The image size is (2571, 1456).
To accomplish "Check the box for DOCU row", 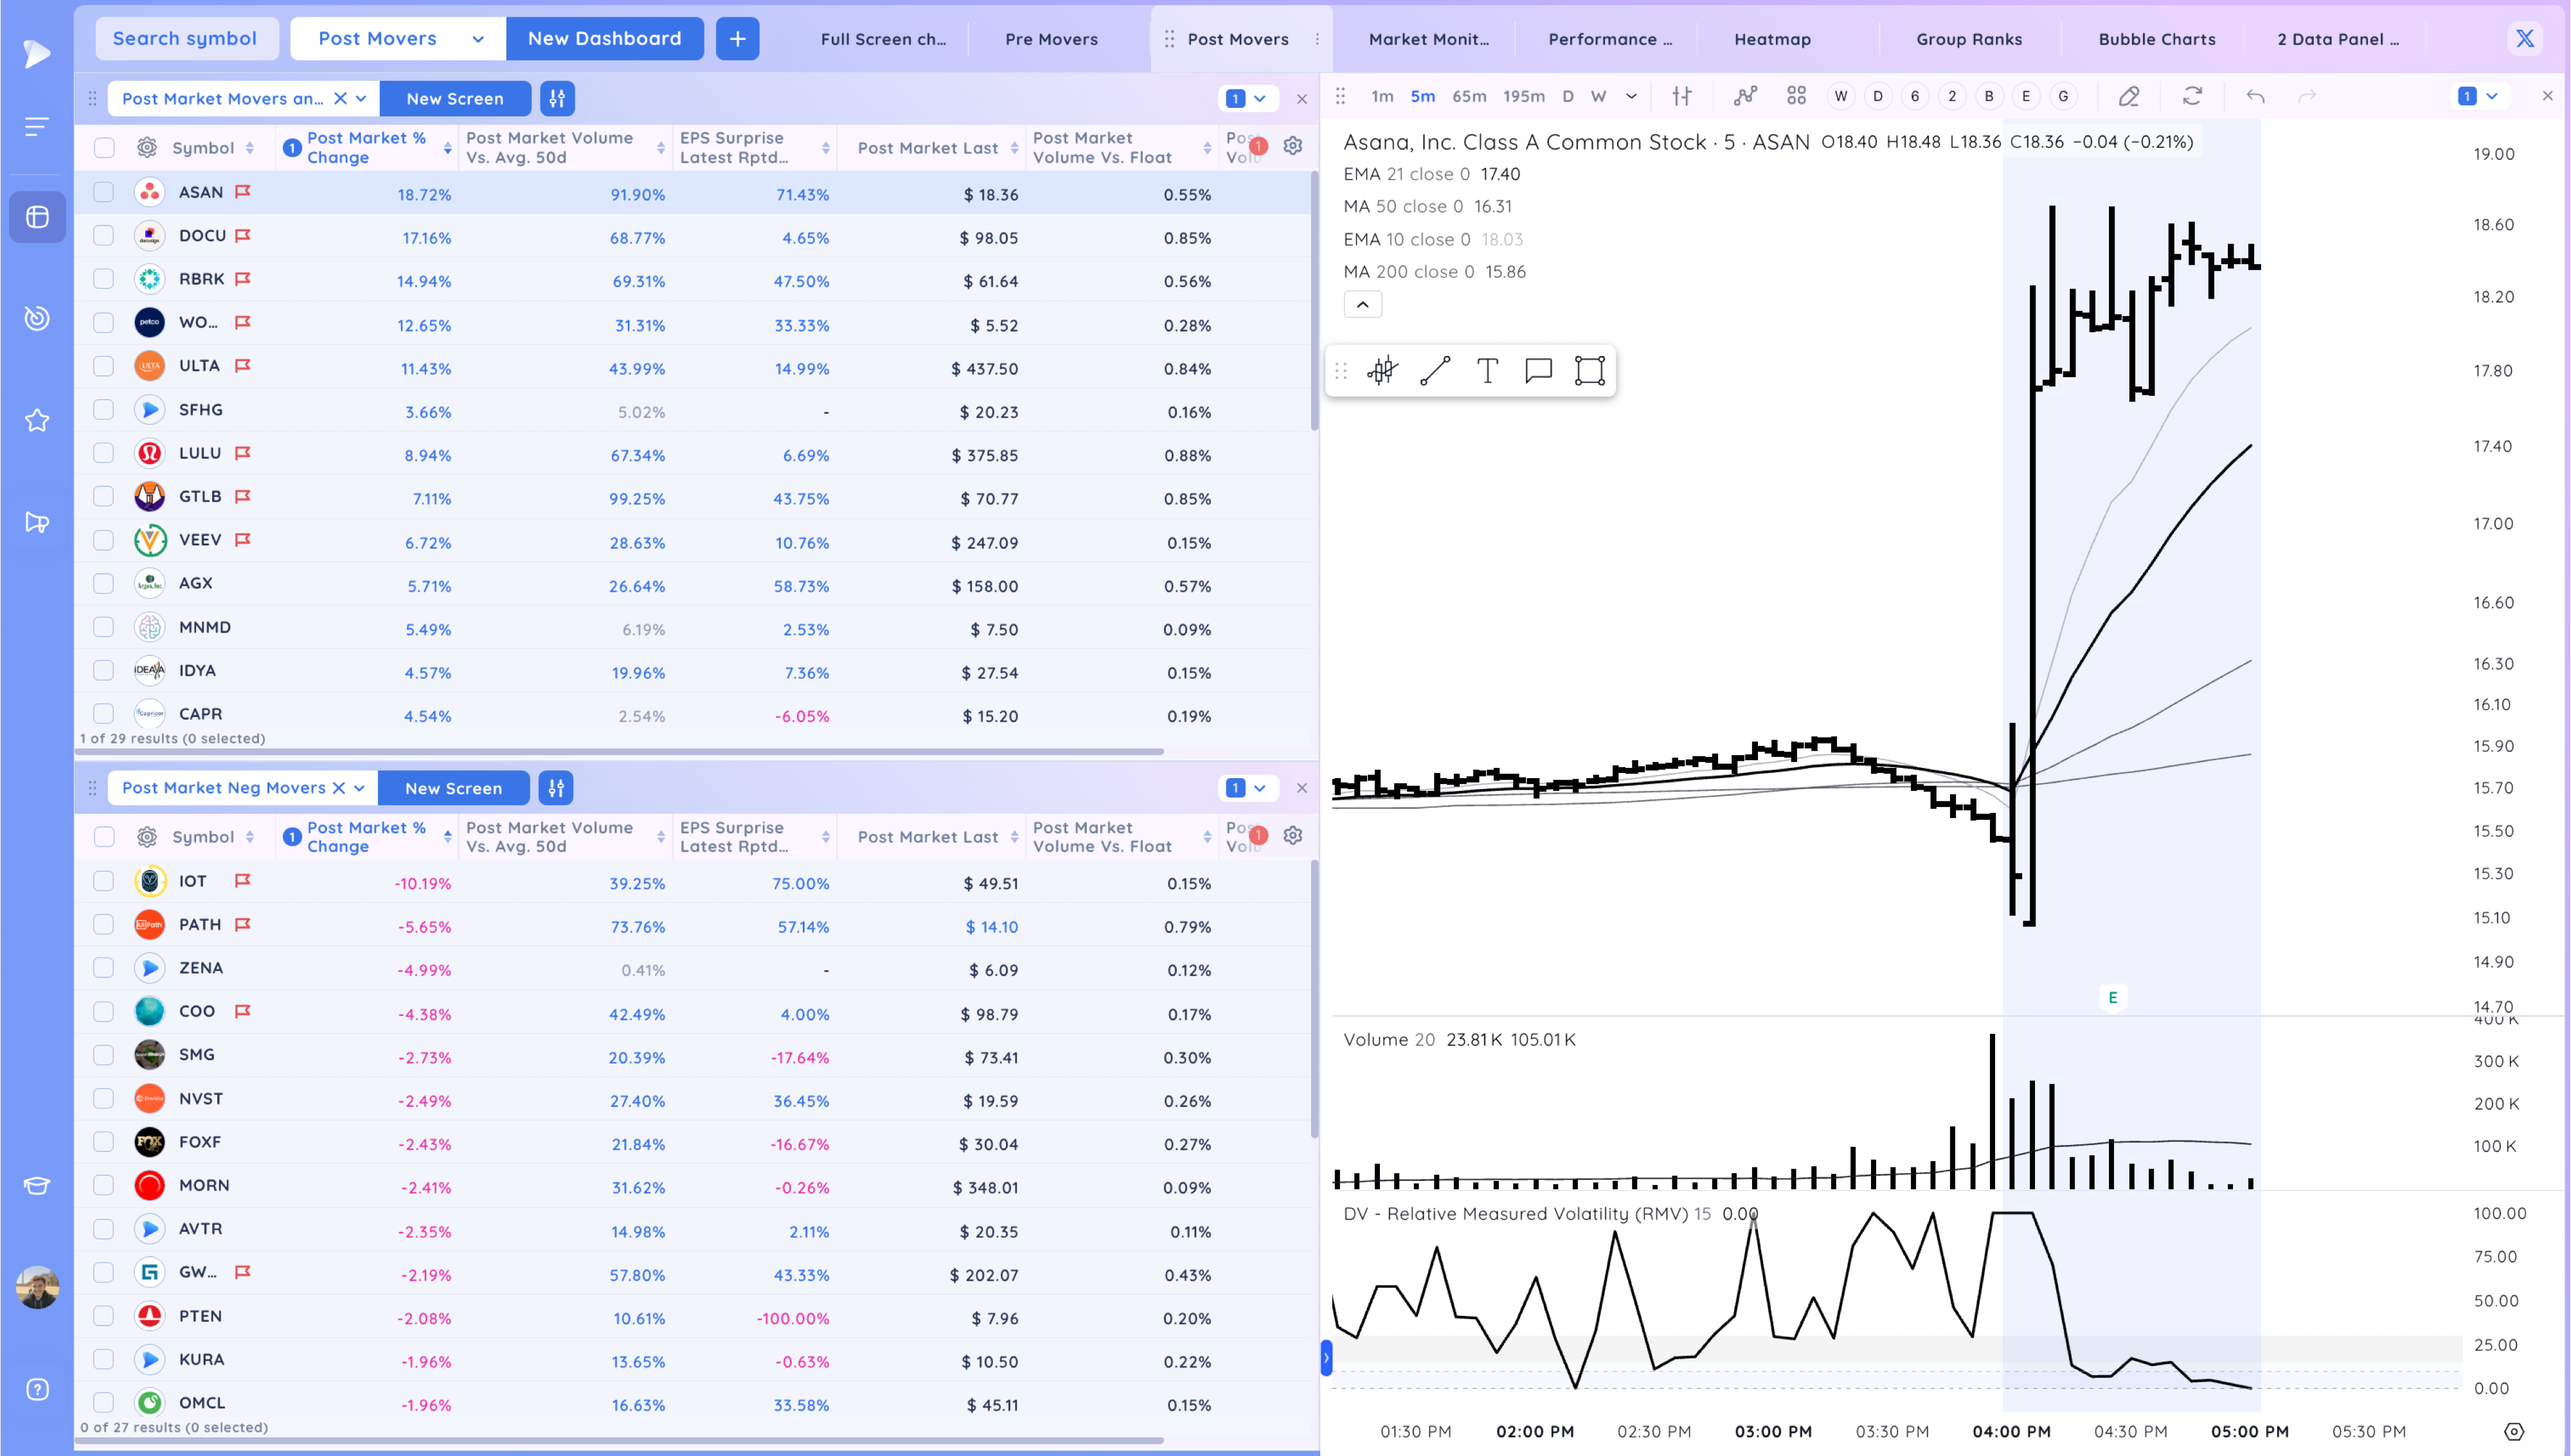I will pos(104,236).
